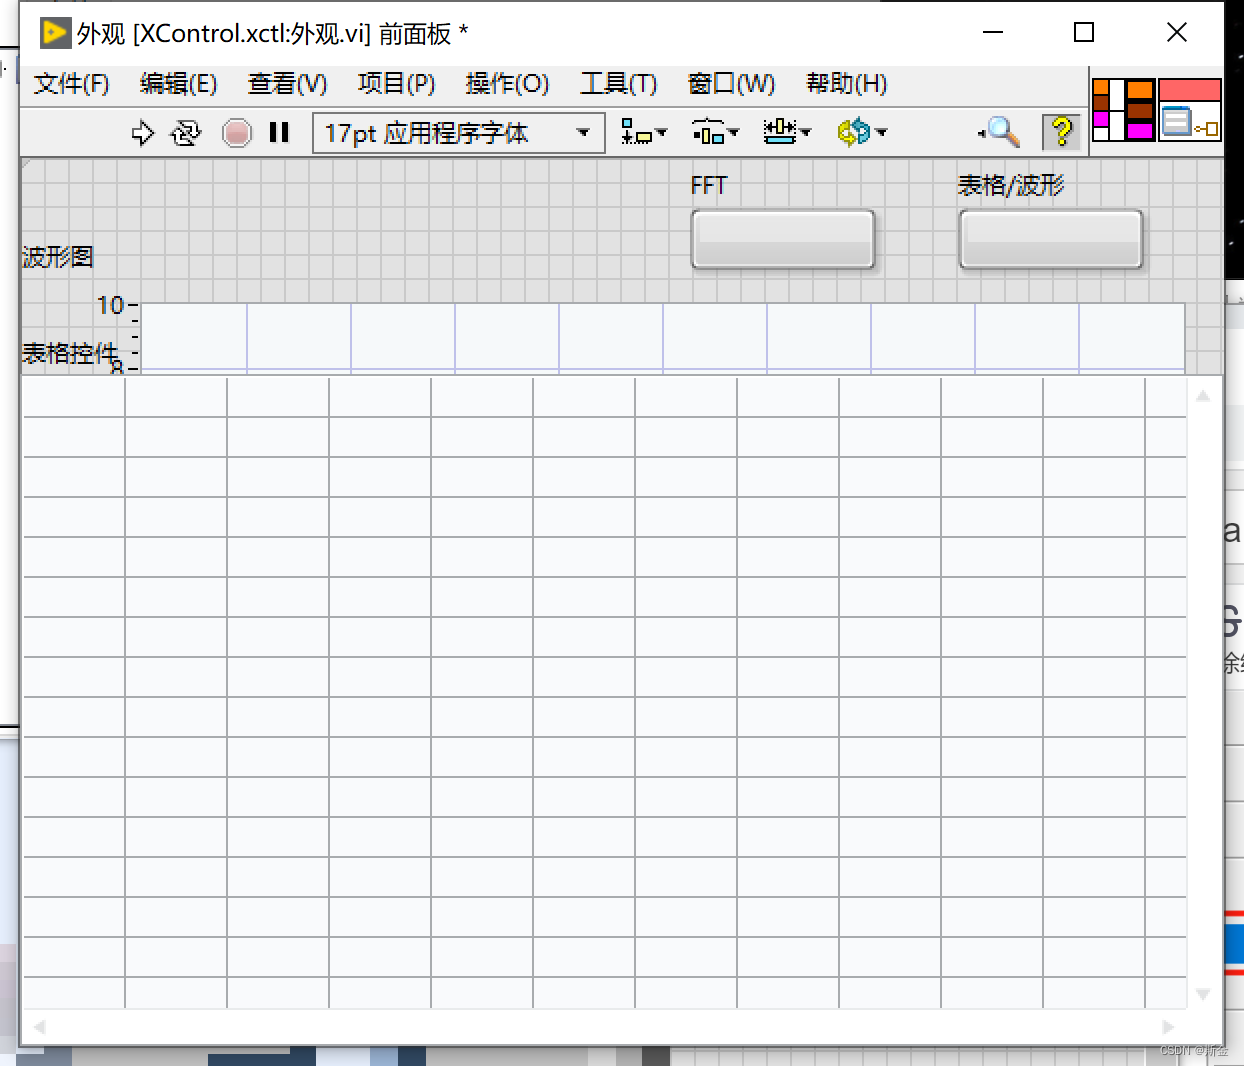Activate Context Help question mark icon
Image resolution: width=1244 pixels, height=1066 pixels.
point(1061,131)
